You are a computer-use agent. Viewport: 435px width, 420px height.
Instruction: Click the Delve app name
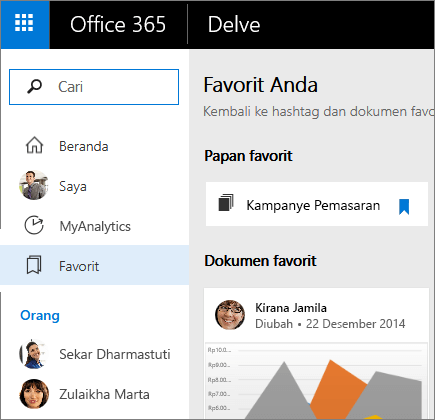tap(234, 25)
